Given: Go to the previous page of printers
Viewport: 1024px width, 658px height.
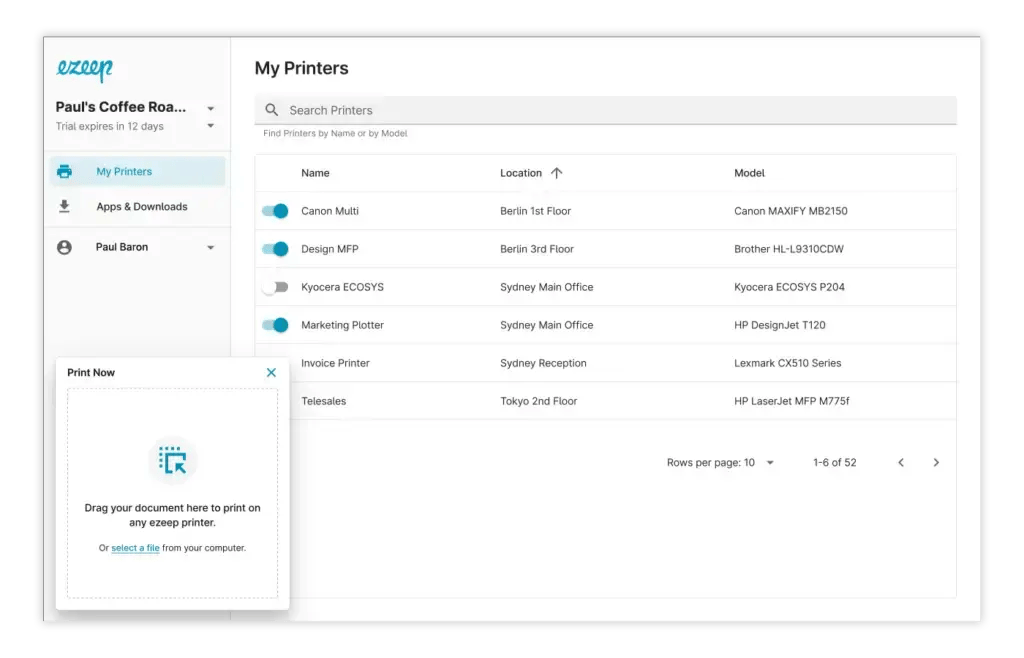Looking at the screenshot, I should (x=901, y=462).
